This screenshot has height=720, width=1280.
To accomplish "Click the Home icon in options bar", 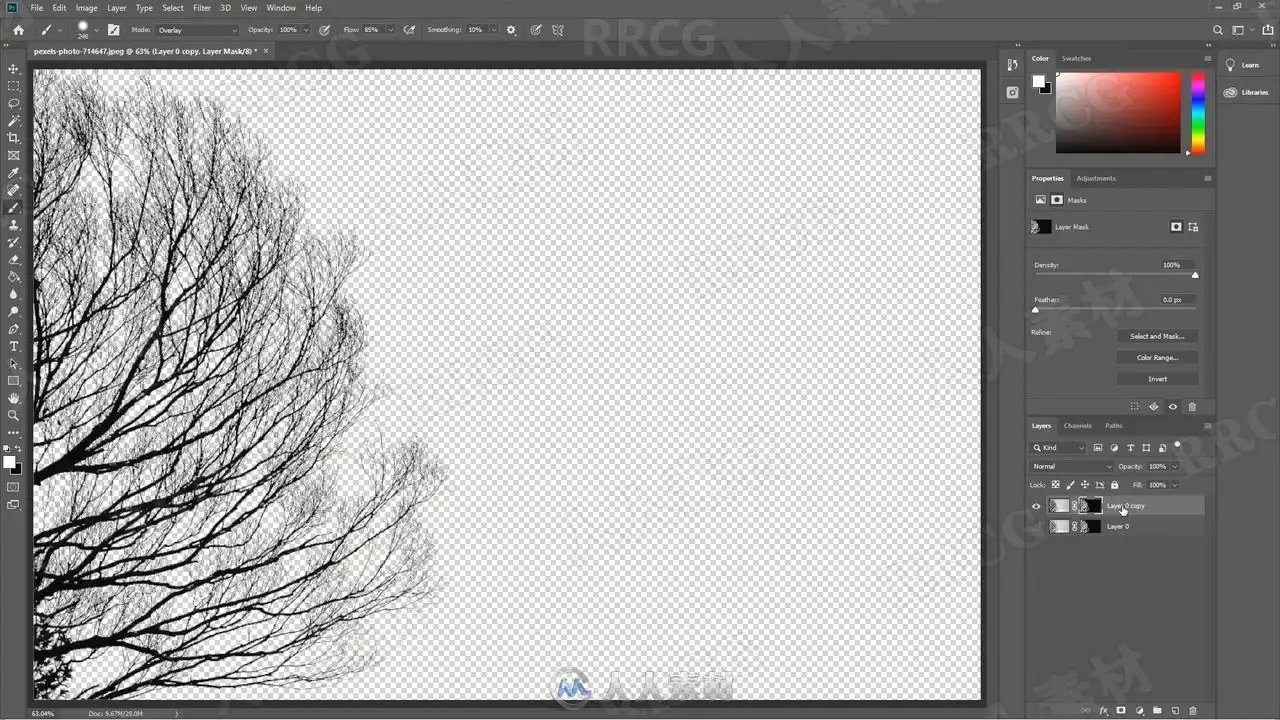I will pyautogui.click(x=18, y=30).
